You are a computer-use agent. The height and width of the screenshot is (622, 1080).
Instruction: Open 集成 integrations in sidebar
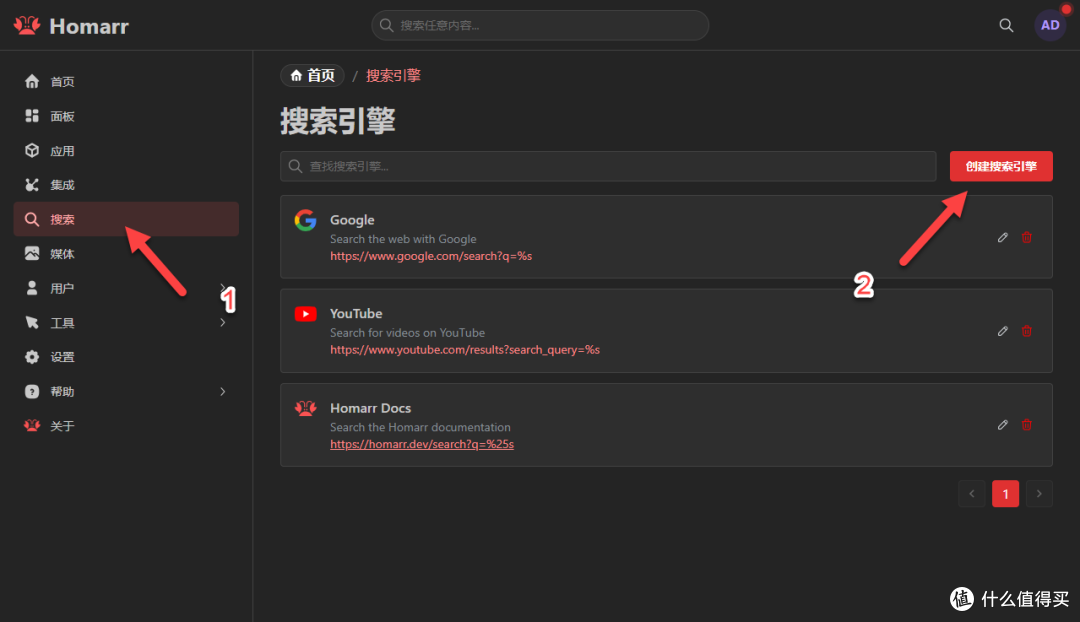pos(126,185)
